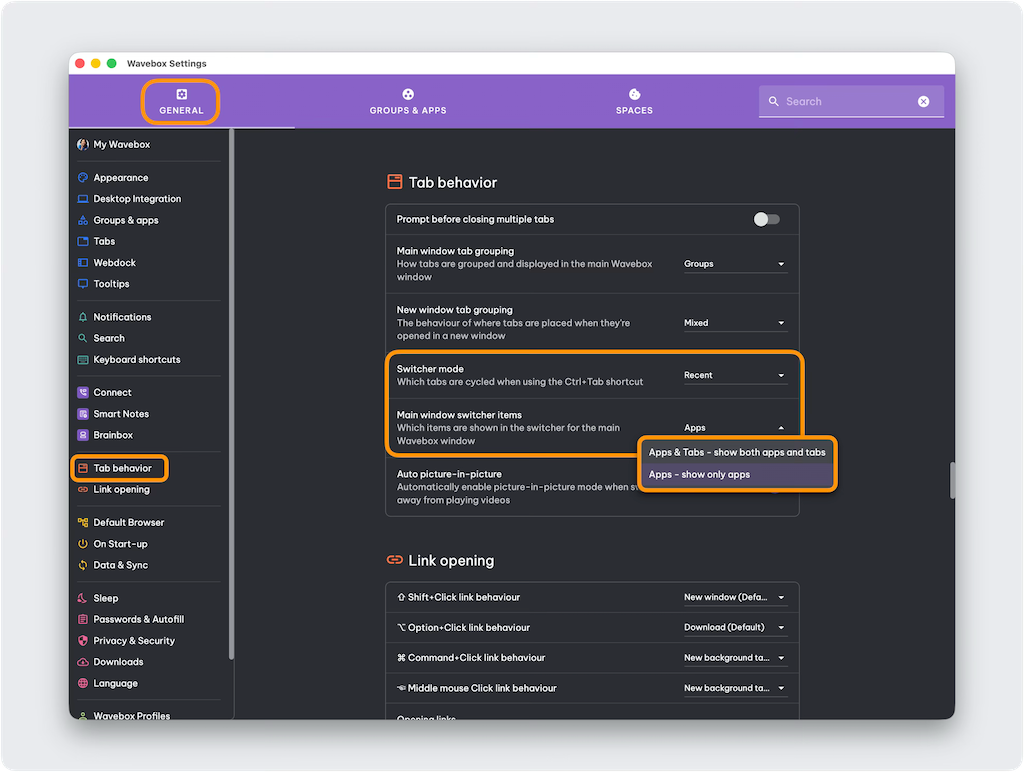Click the Appearance palette icon in sidebar

(83, 178)
